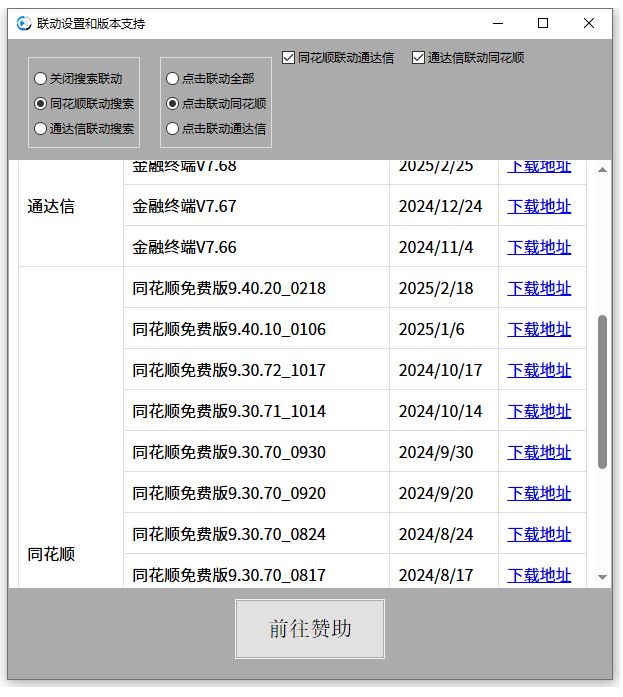Click the date cell 2024/9/30
623x697 pixels.
pos(444,452)
